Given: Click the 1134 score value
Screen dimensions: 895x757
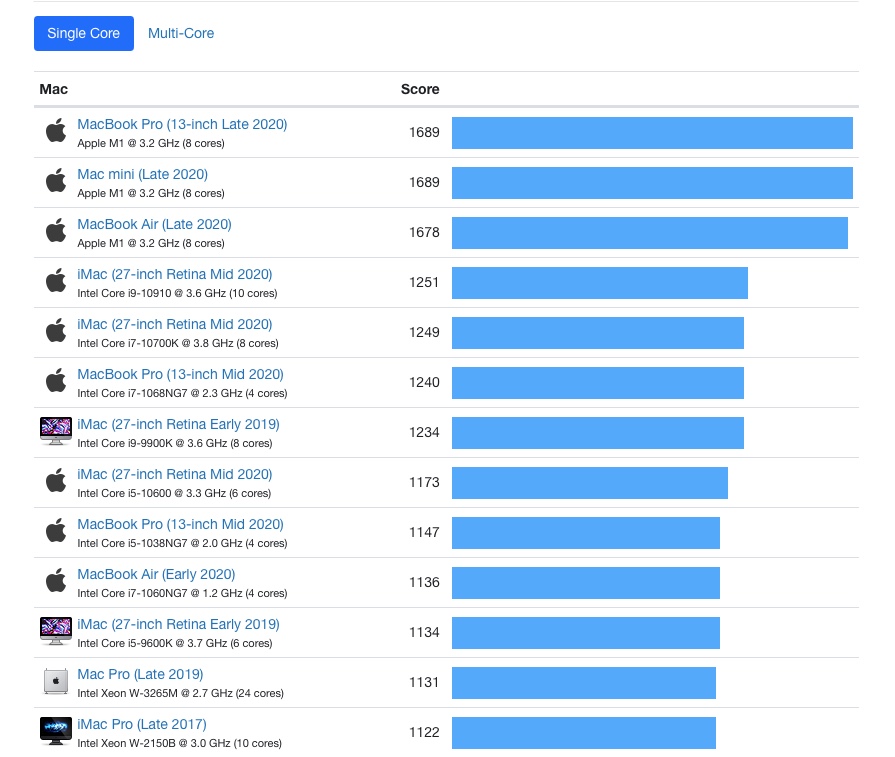Looking at the screenshot, I should 424,632.
